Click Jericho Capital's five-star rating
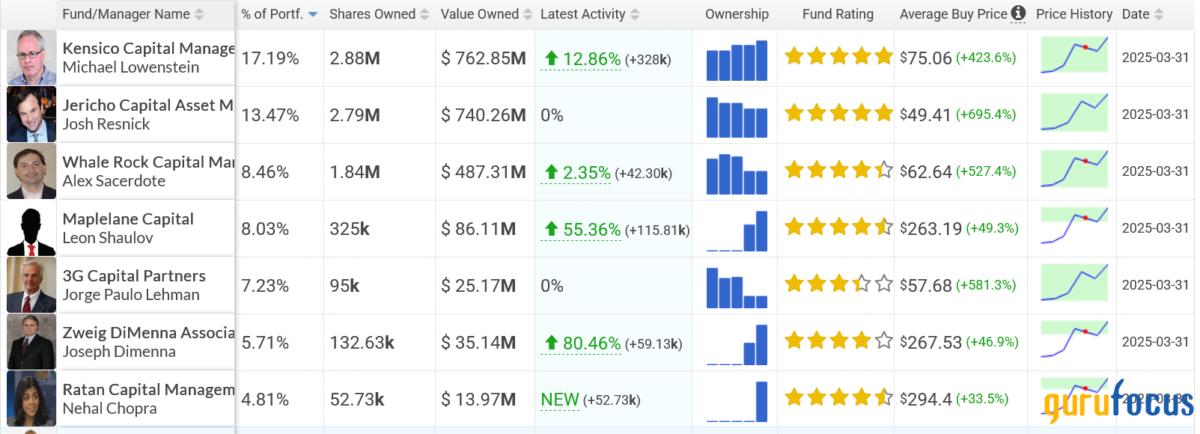1200x434 pixels. 838,114
